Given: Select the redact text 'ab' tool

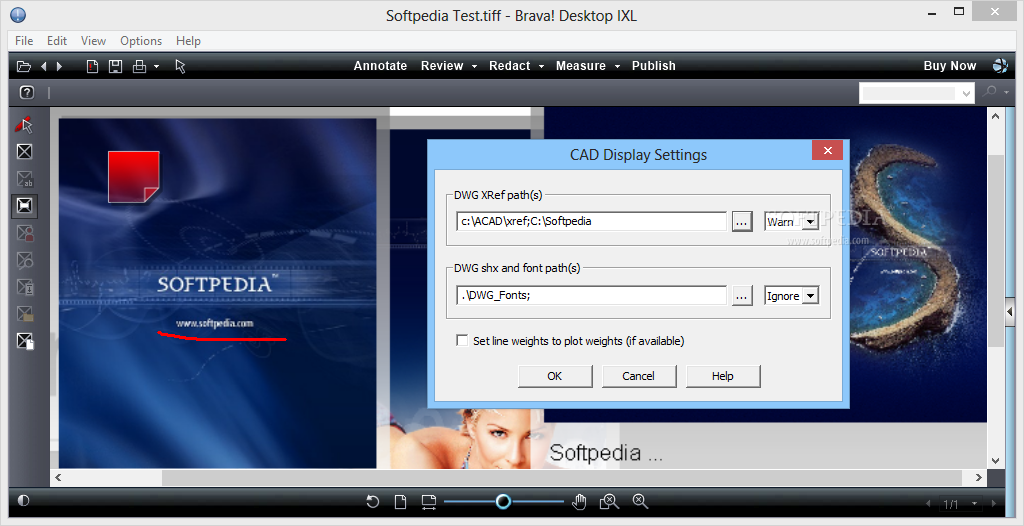Looking at the screenshot, I should click(x=24, y=179).
